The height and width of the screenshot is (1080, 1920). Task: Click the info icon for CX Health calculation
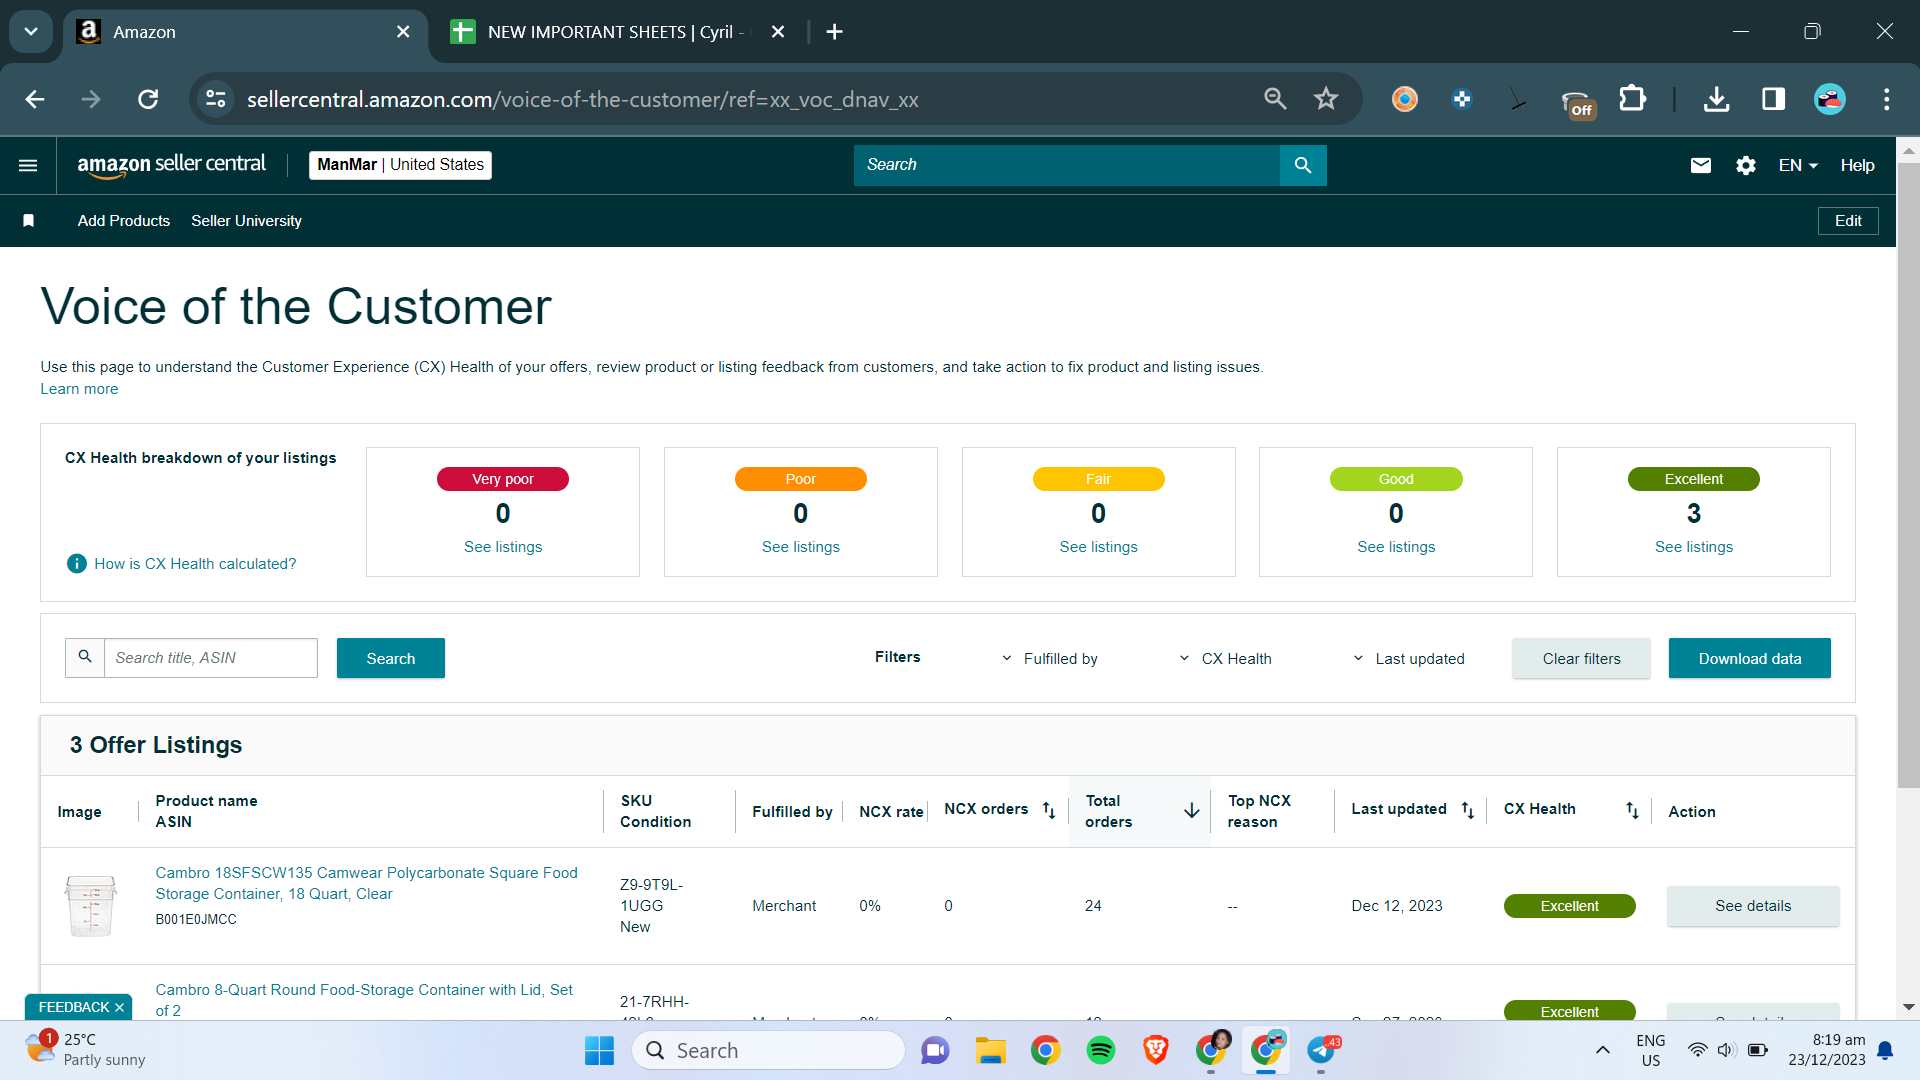(76, 564)
